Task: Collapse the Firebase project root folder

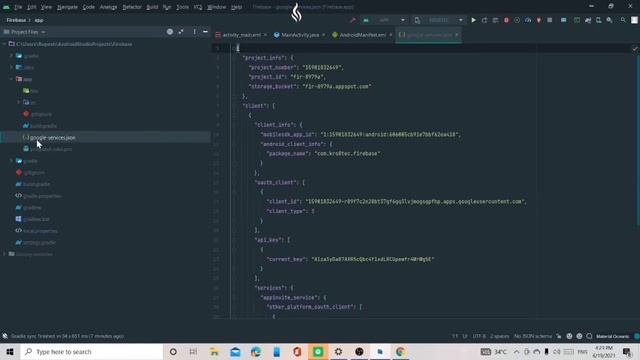Action: [4, 44]
